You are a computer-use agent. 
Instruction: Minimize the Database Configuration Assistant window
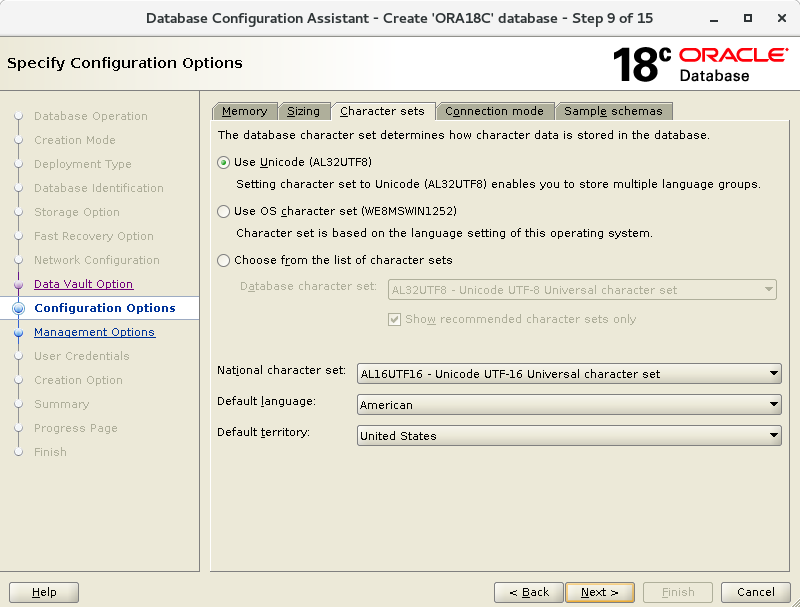pyautogui.click(x=714, y=19)
